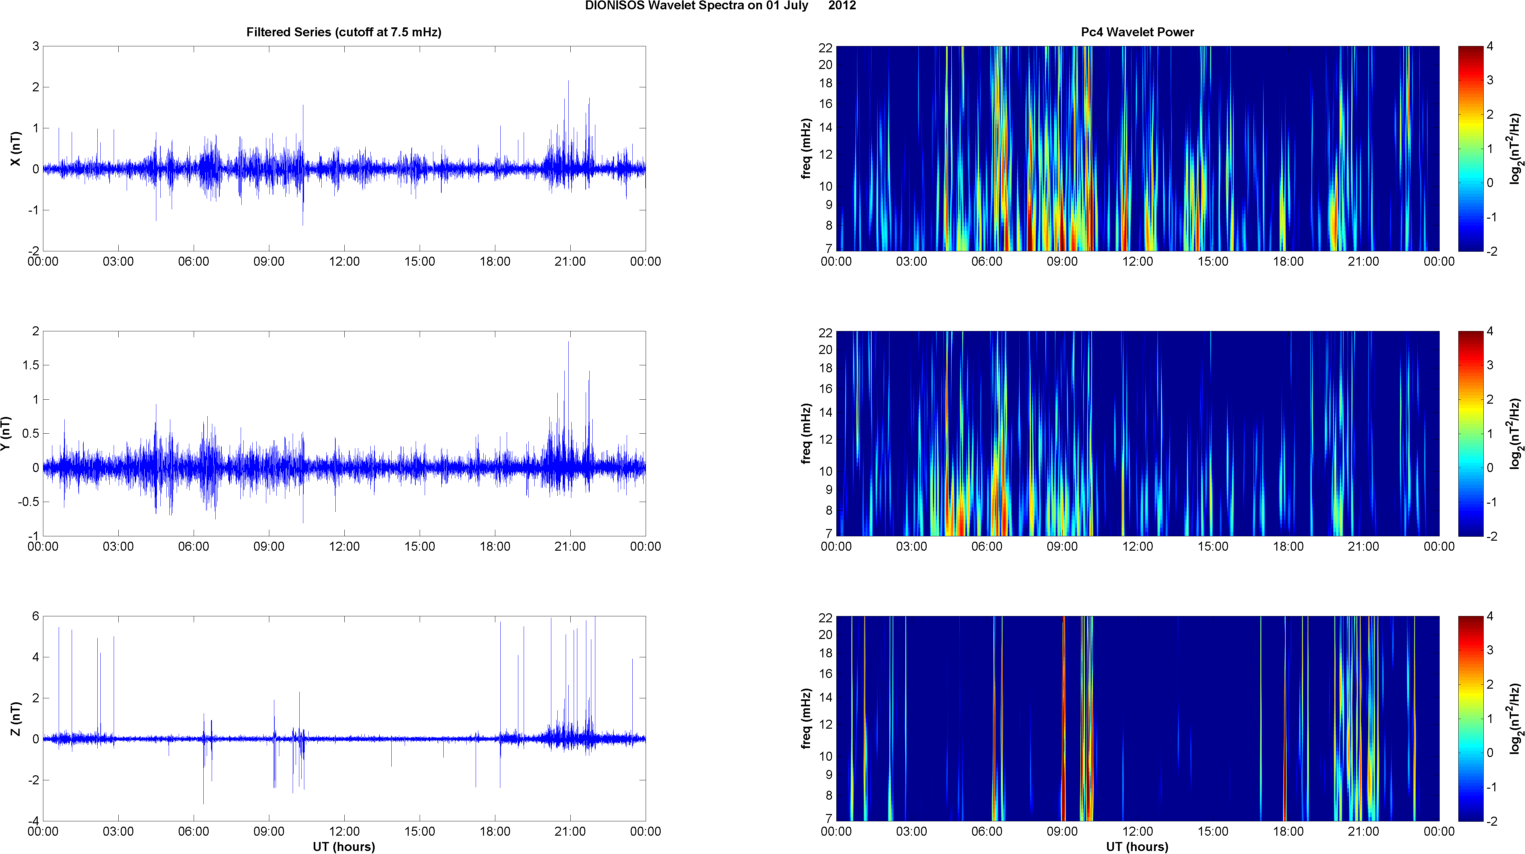Click UT (hours) label under the Z plot

pos(343,846)
